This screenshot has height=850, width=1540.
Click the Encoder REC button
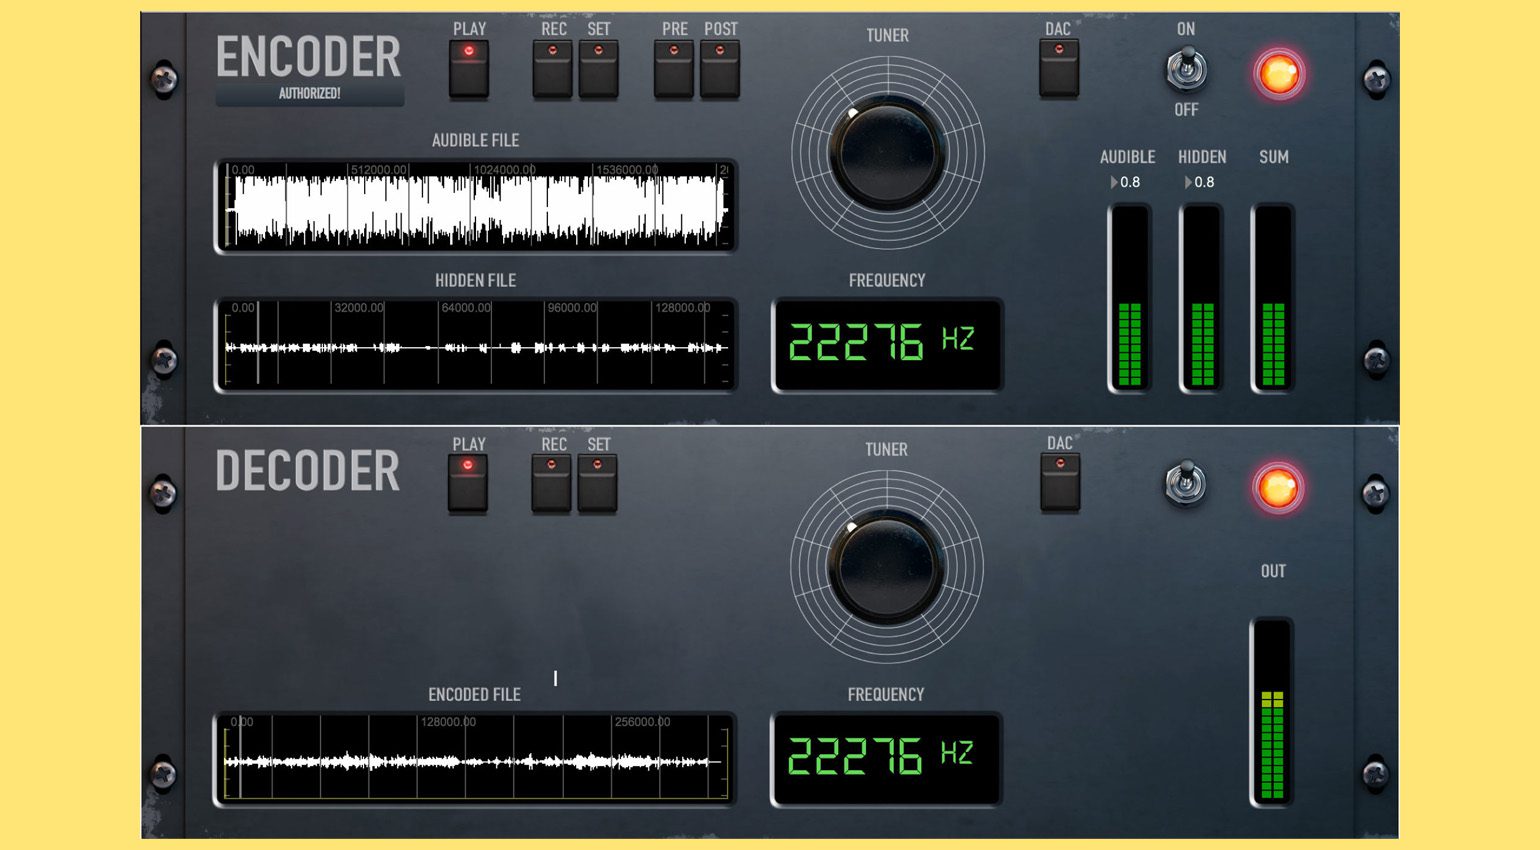coord(552,69)
